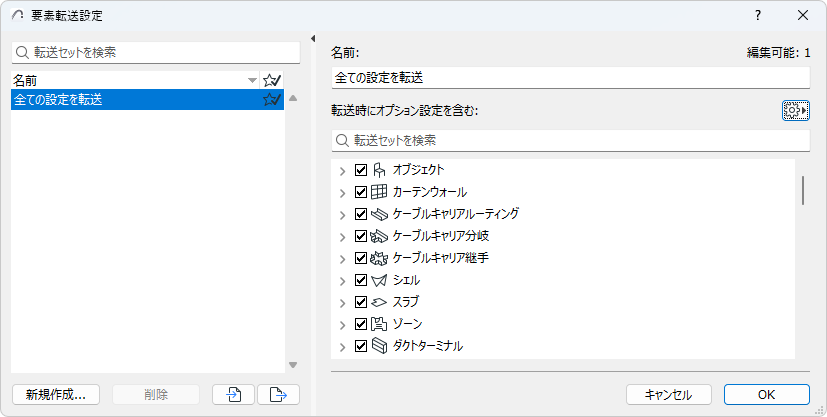Toggle star icon on 全ての設定を転送 row

pos(272,100)
